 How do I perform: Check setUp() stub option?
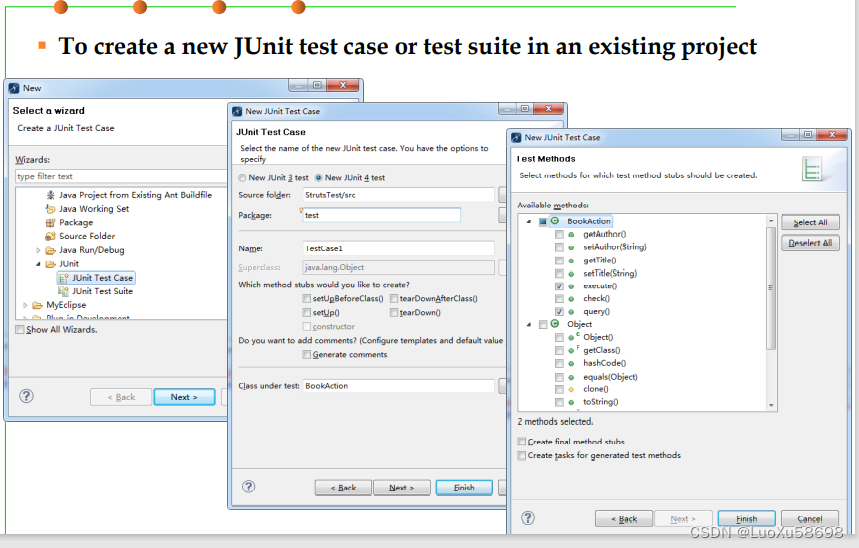point(307,312)
